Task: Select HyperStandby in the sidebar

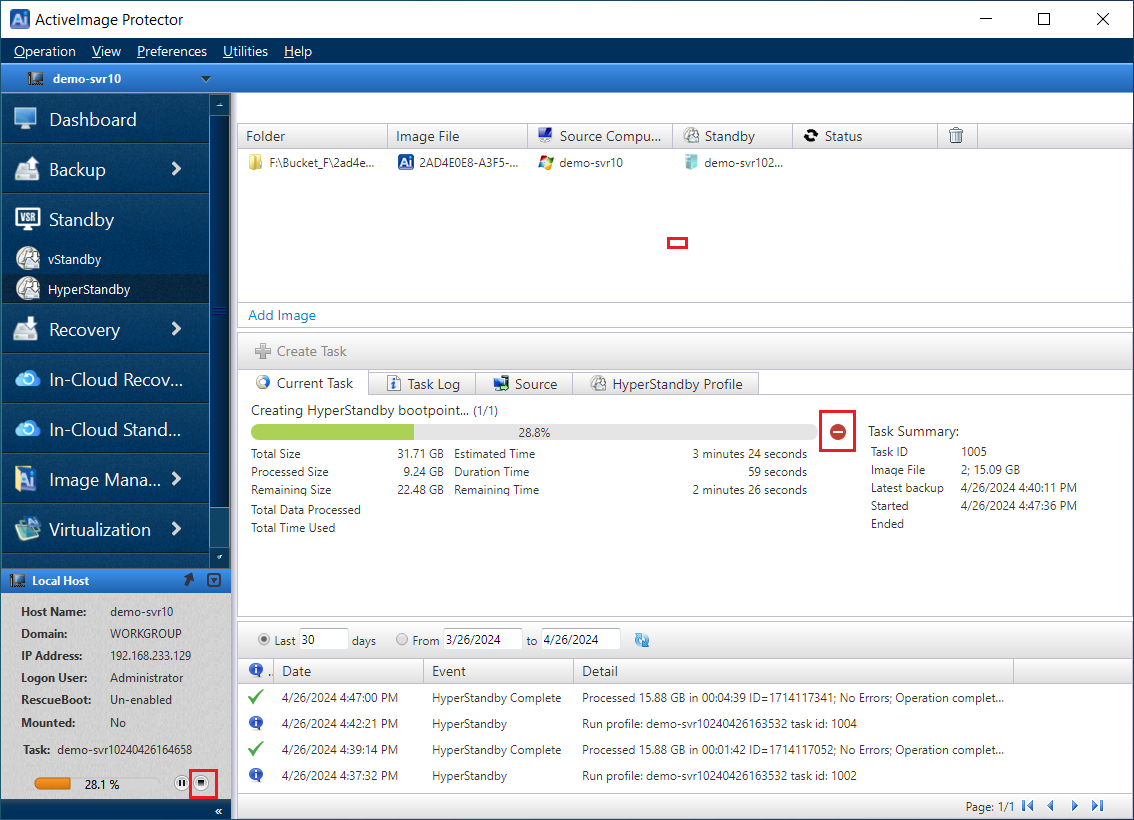Action: (x=106, y=289)
